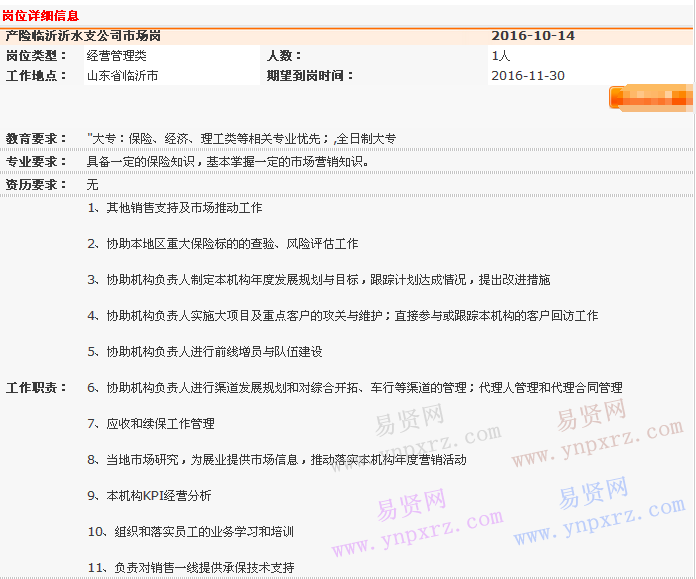The width and height of the screenshot is (696, 579).
Task: Click duty 4 about 客户回访工作
Action: [343, 316]
